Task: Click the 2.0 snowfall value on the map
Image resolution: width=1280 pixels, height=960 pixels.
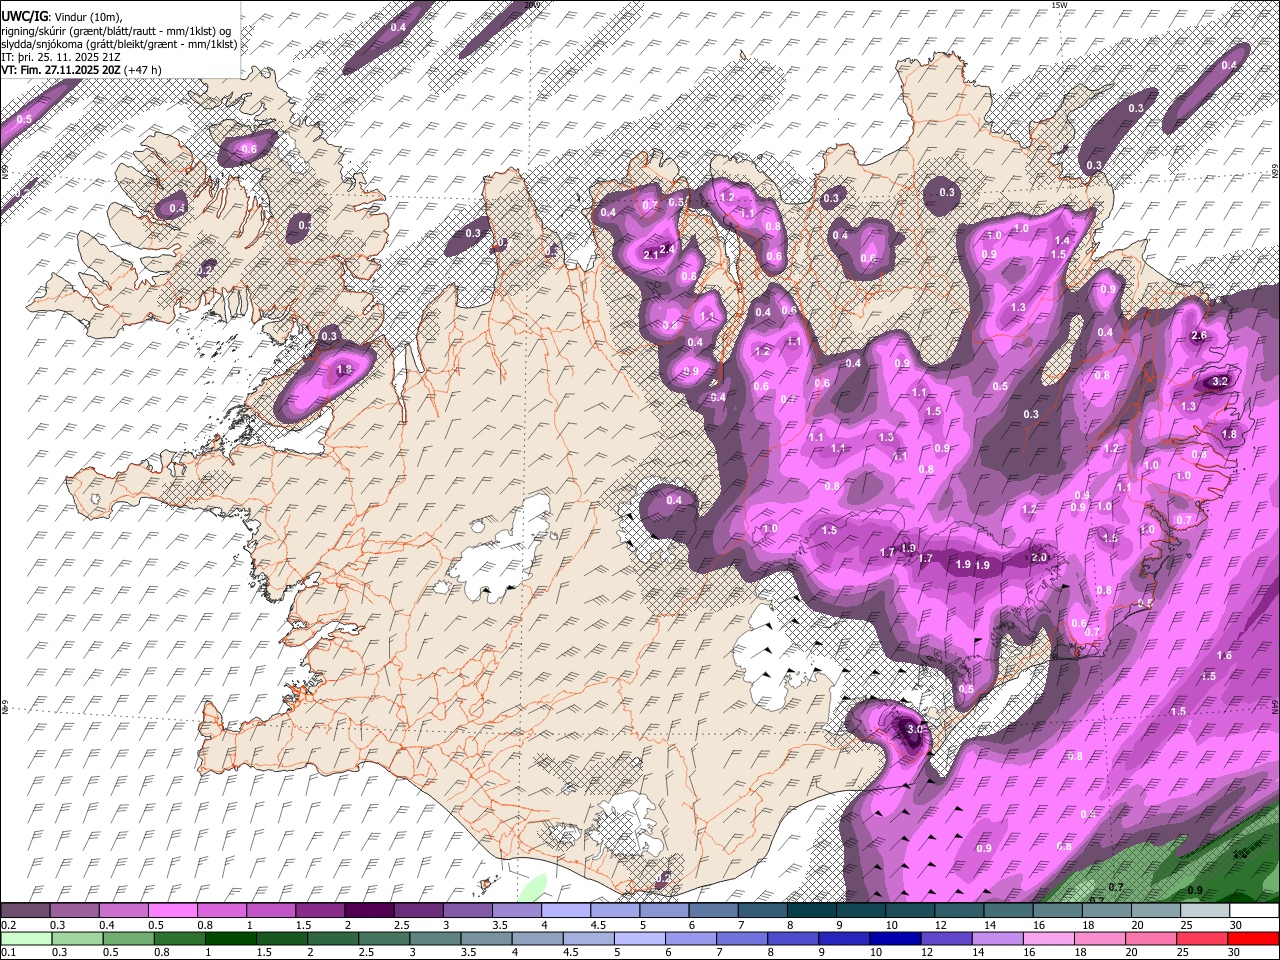Action: coord(1039,558)
